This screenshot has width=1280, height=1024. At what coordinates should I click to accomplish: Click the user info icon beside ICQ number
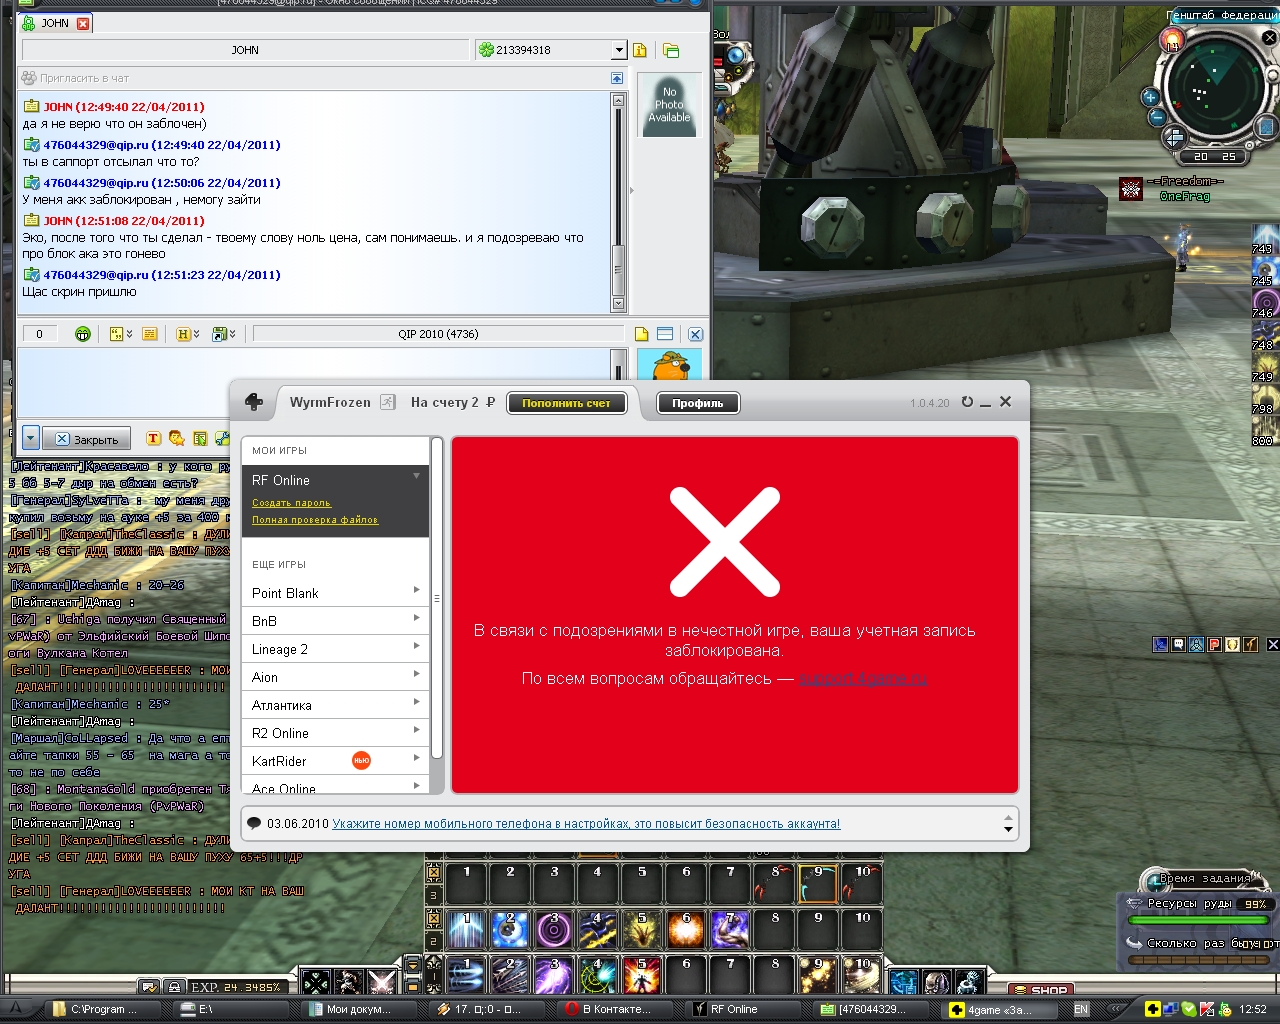point(640,50)
